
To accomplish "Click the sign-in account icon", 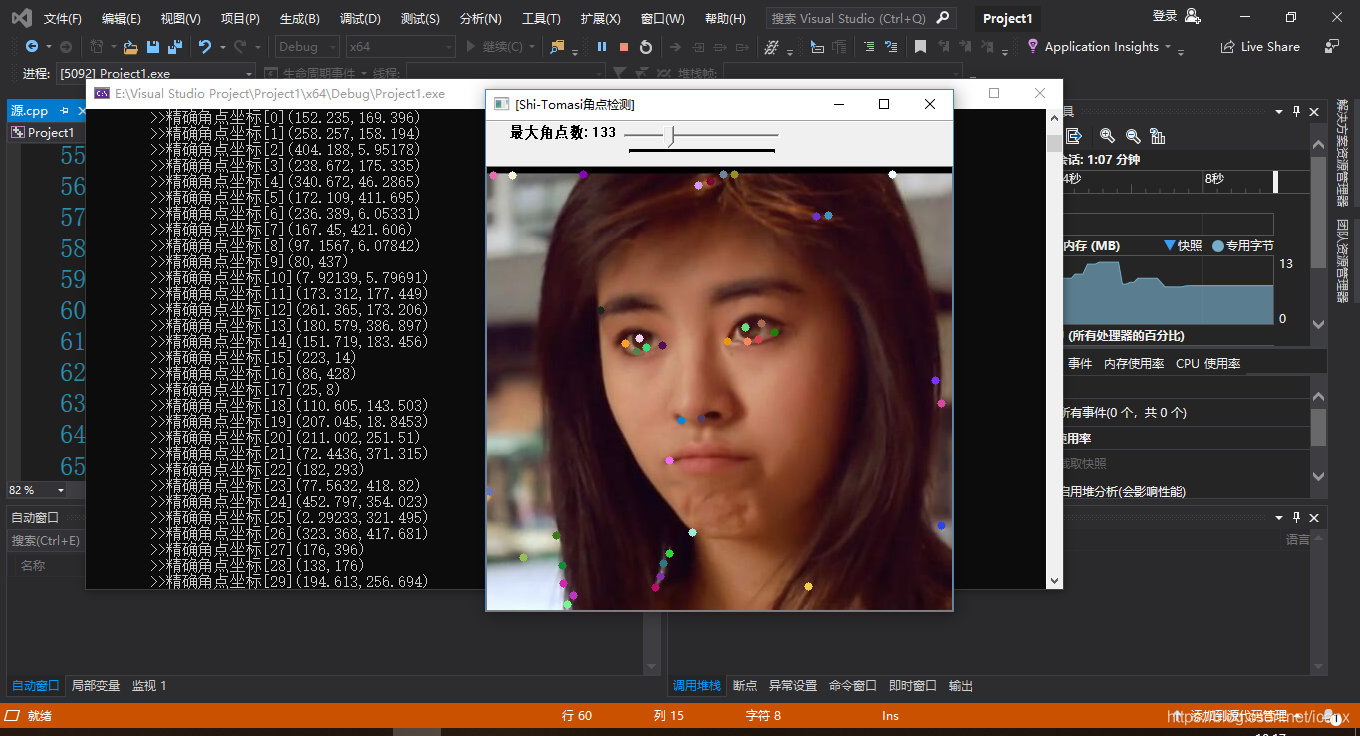I will click(x=1192, y=16).
